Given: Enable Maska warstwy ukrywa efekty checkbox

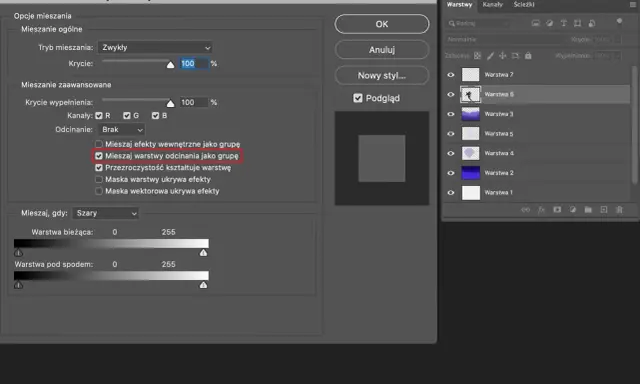Looking at the screenshot, I should pyautogui.click(x=99, y=179).
